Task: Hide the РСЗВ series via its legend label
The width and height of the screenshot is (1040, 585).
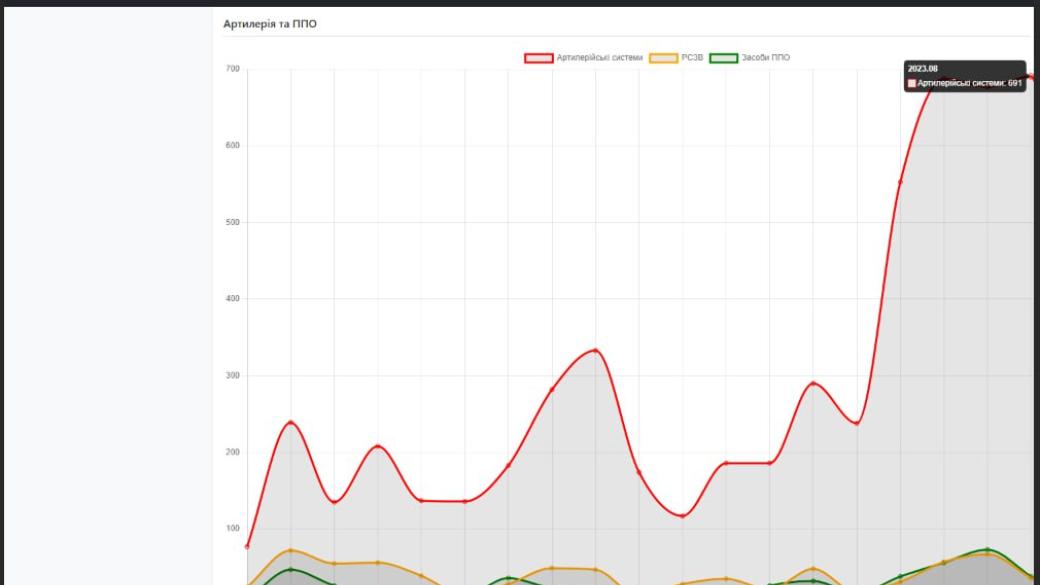Action: point(692,58)
